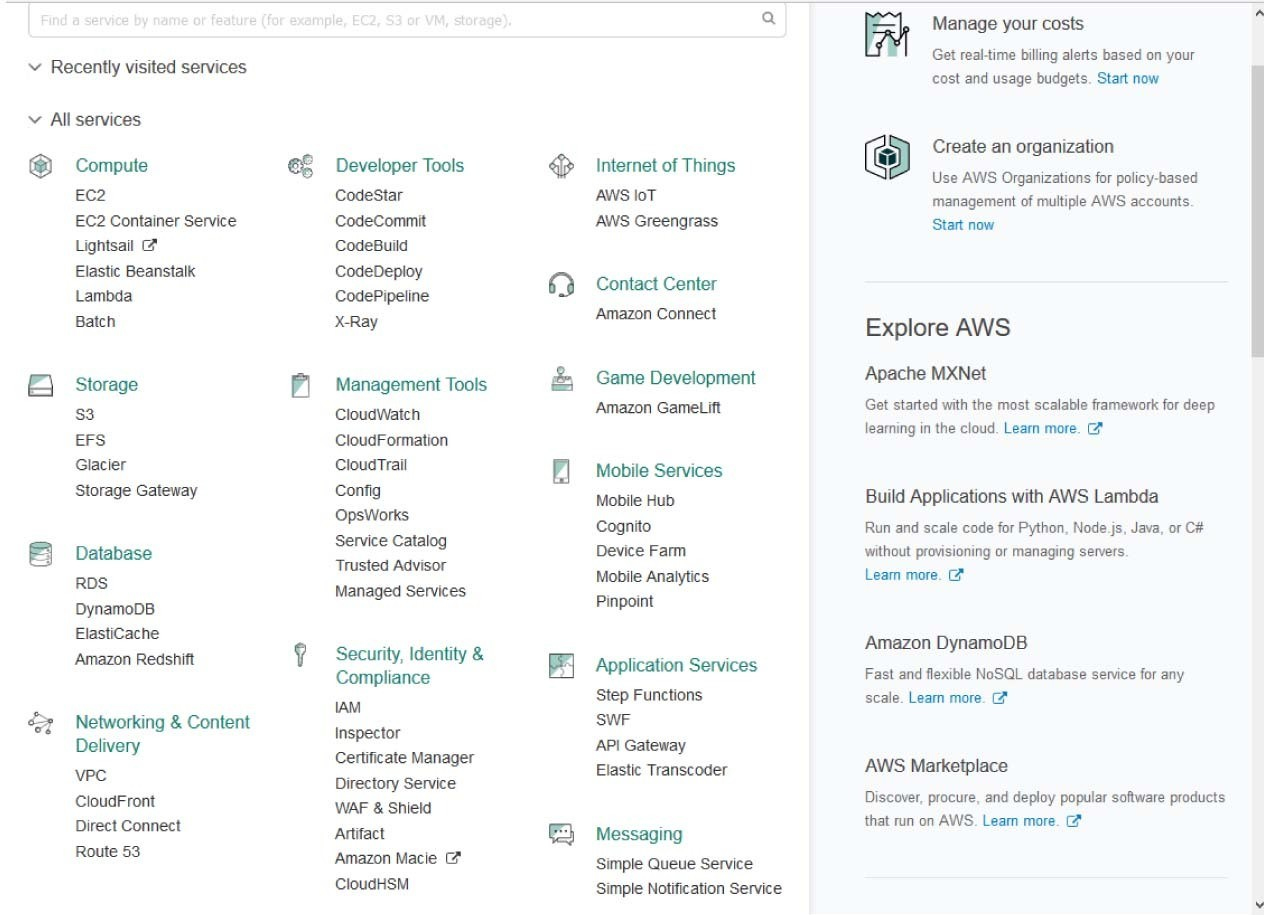Open the CodePipeline service
Screen dimensions: 1264x915
(382, 296)
